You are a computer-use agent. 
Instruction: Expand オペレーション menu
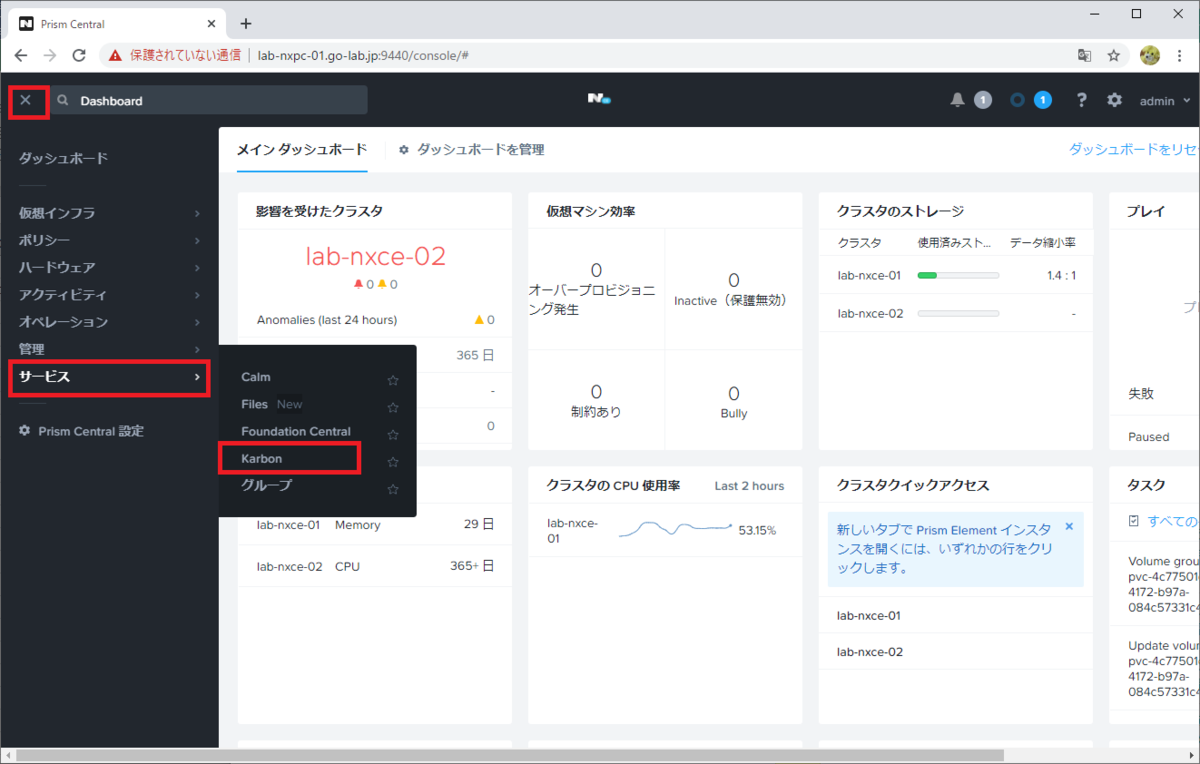(x=109, y=322)
